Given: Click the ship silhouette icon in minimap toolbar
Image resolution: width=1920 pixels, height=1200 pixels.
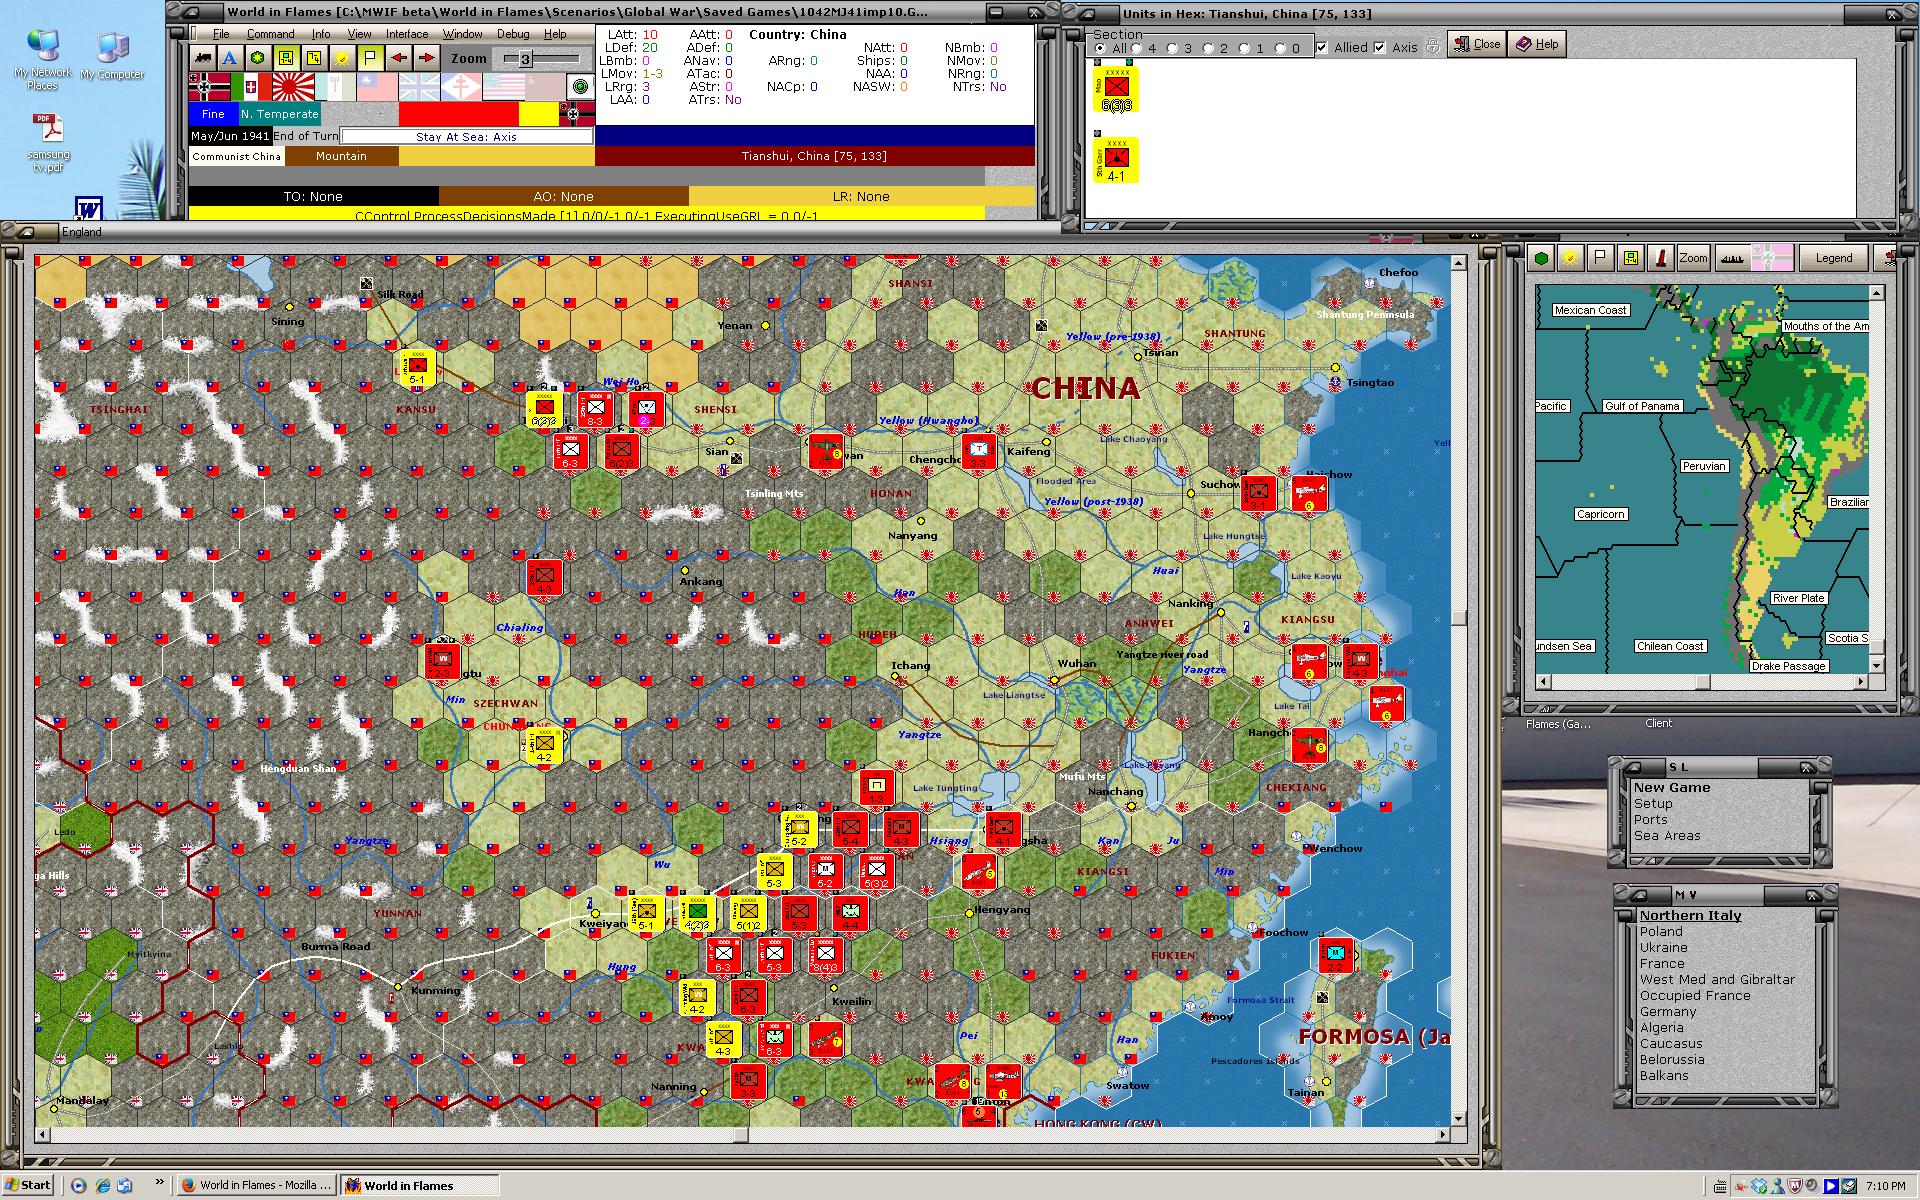Looking at the screenshot, I should (x=1731, y=258).
